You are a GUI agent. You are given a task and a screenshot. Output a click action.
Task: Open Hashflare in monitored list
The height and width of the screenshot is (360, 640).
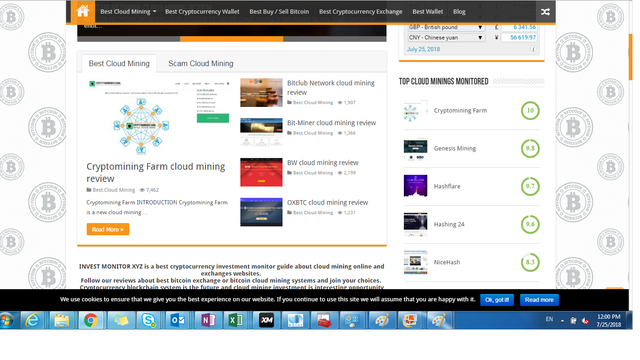click(447, 187)
